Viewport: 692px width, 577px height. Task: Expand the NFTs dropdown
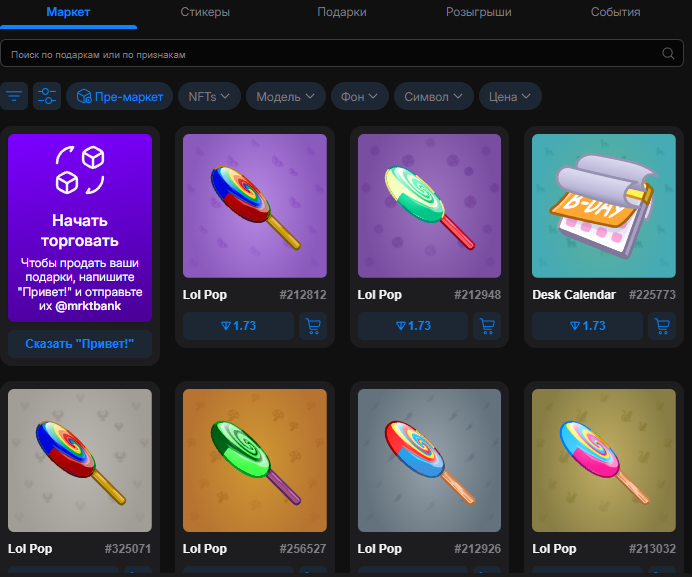click(209, 97)
